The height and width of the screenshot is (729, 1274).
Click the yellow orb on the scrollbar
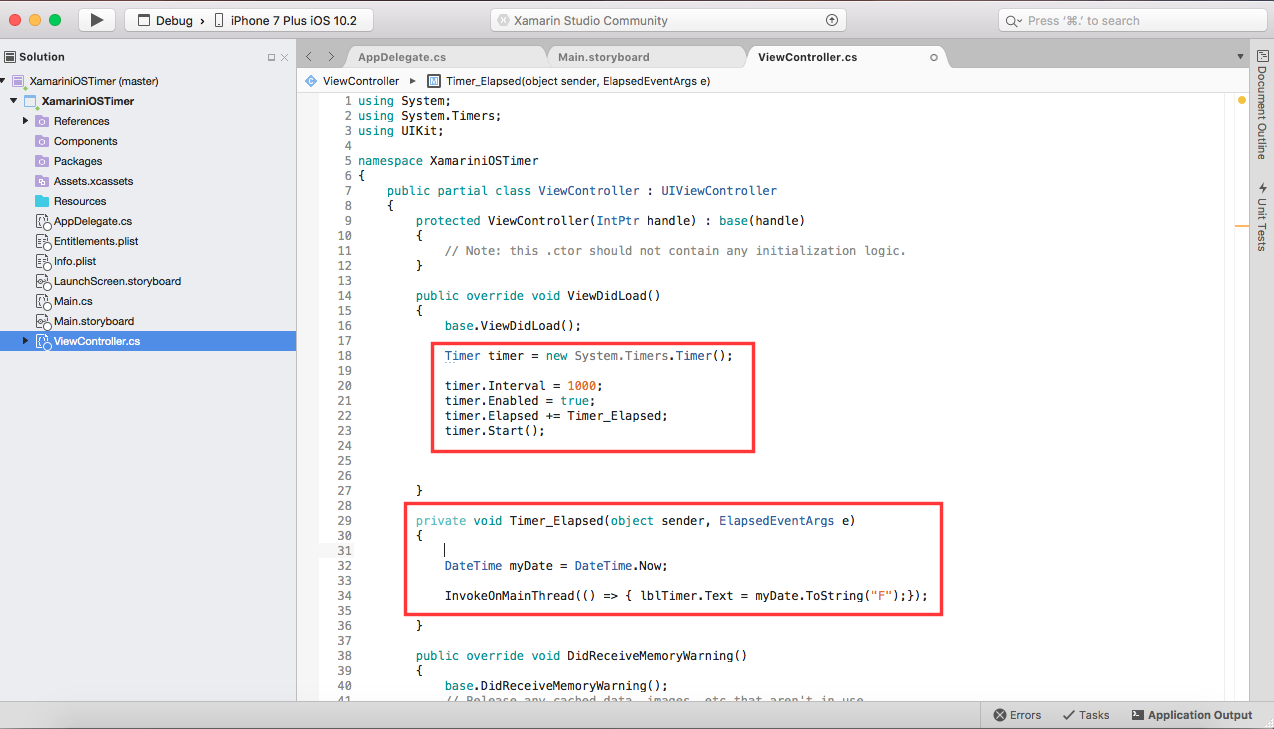(x=1241, y=101)
